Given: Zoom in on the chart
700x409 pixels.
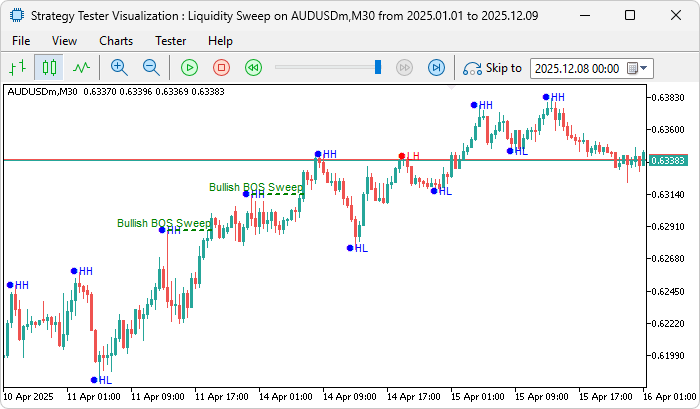Looking at the screenshot, I should pos(119,67).
